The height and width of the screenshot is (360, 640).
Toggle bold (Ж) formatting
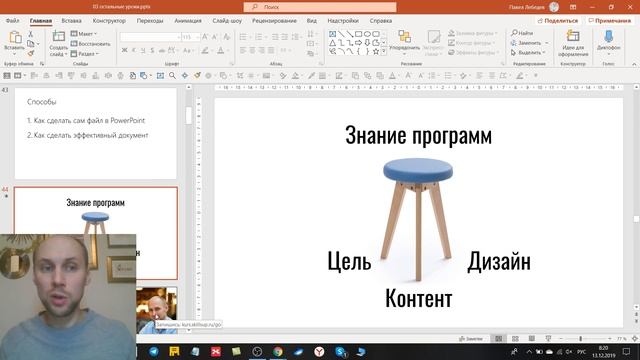(124, 50)
